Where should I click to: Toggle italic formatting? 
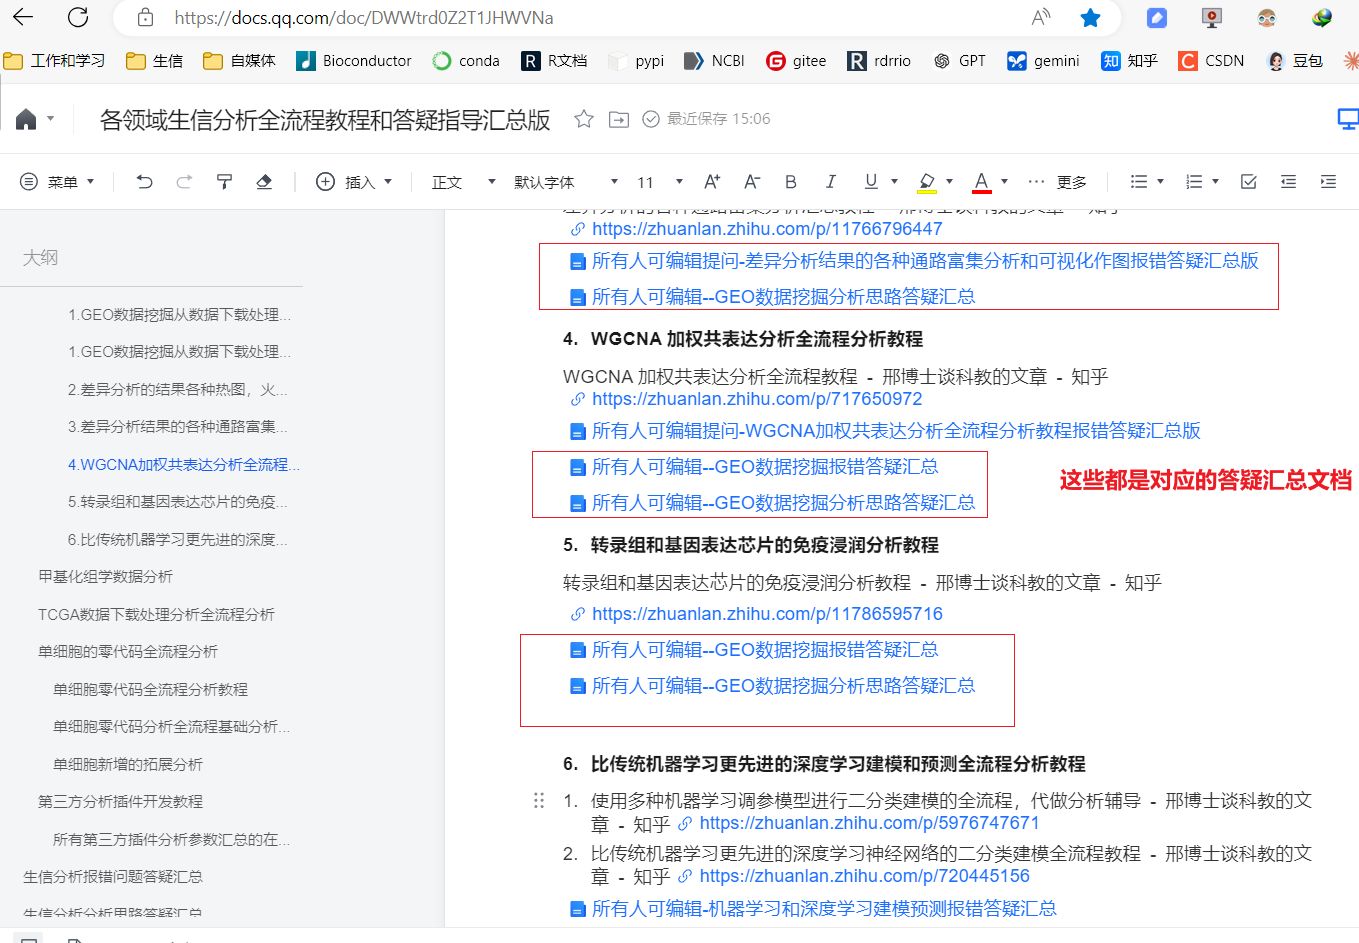[830, 181]
